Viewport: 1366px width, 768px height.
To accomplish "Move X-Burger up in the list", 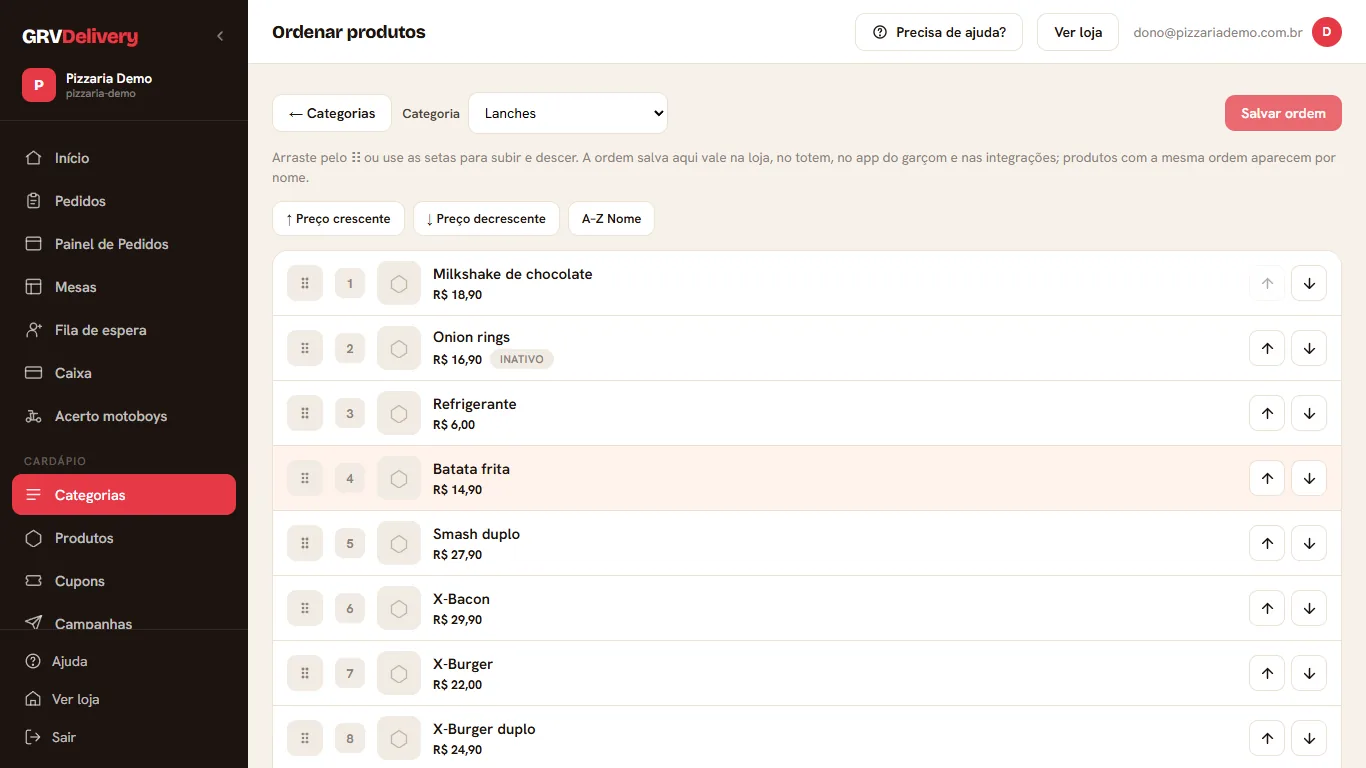I will 1267,673.
